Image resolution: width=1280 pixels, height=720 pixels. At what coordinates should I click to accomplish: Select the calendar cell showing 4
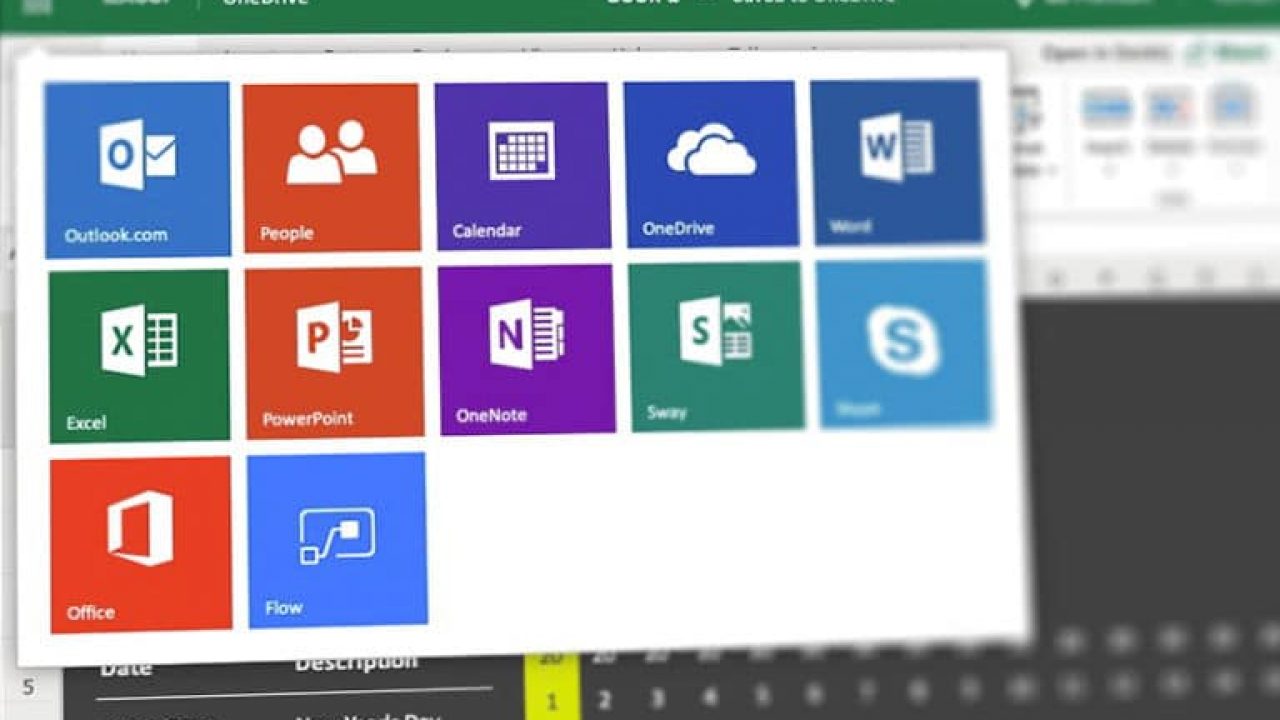pyautogui.click(x=708, y=695)
